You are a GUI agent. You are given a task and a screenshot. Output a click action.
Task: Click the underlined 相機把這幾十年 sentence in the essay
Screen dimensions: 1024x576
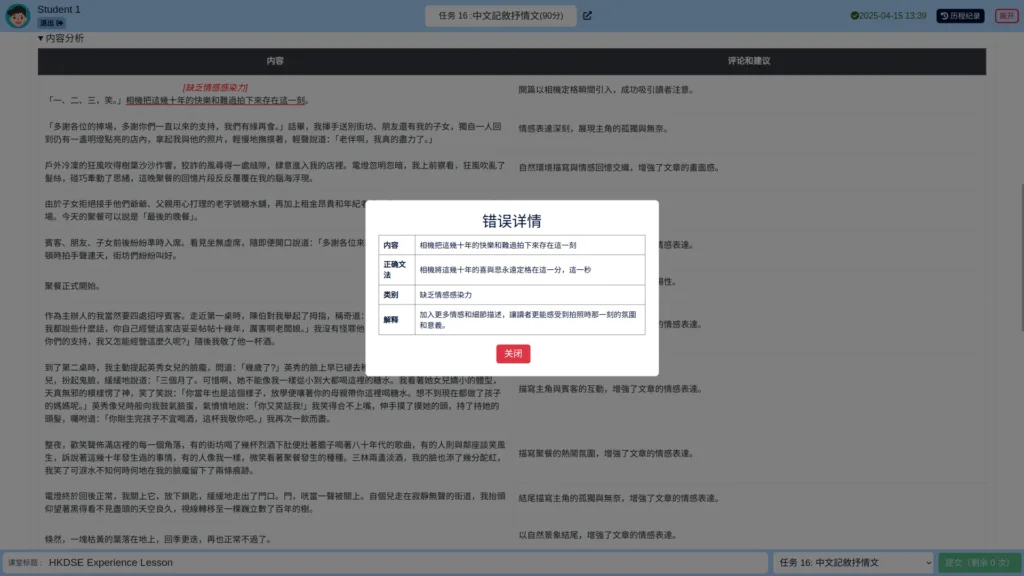coord(216,101)
